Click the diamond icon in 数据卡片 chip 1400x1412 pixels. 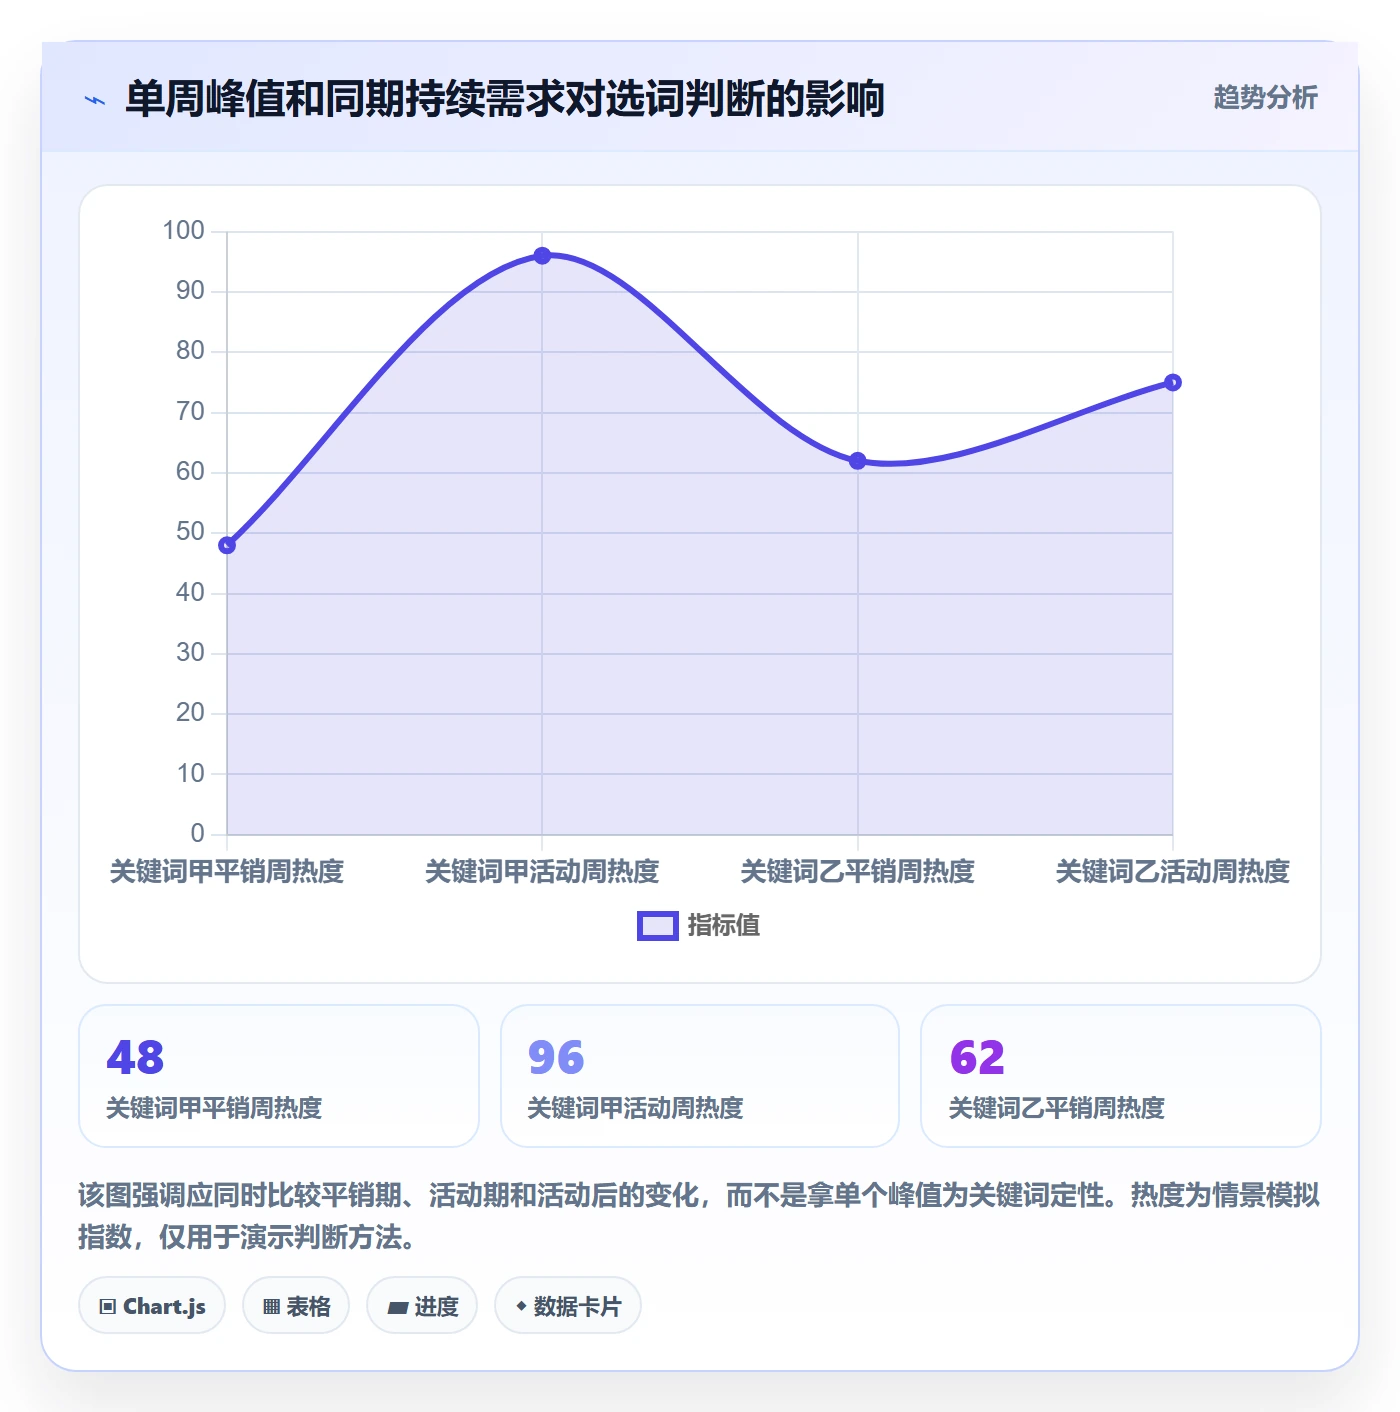point(521,1306)
